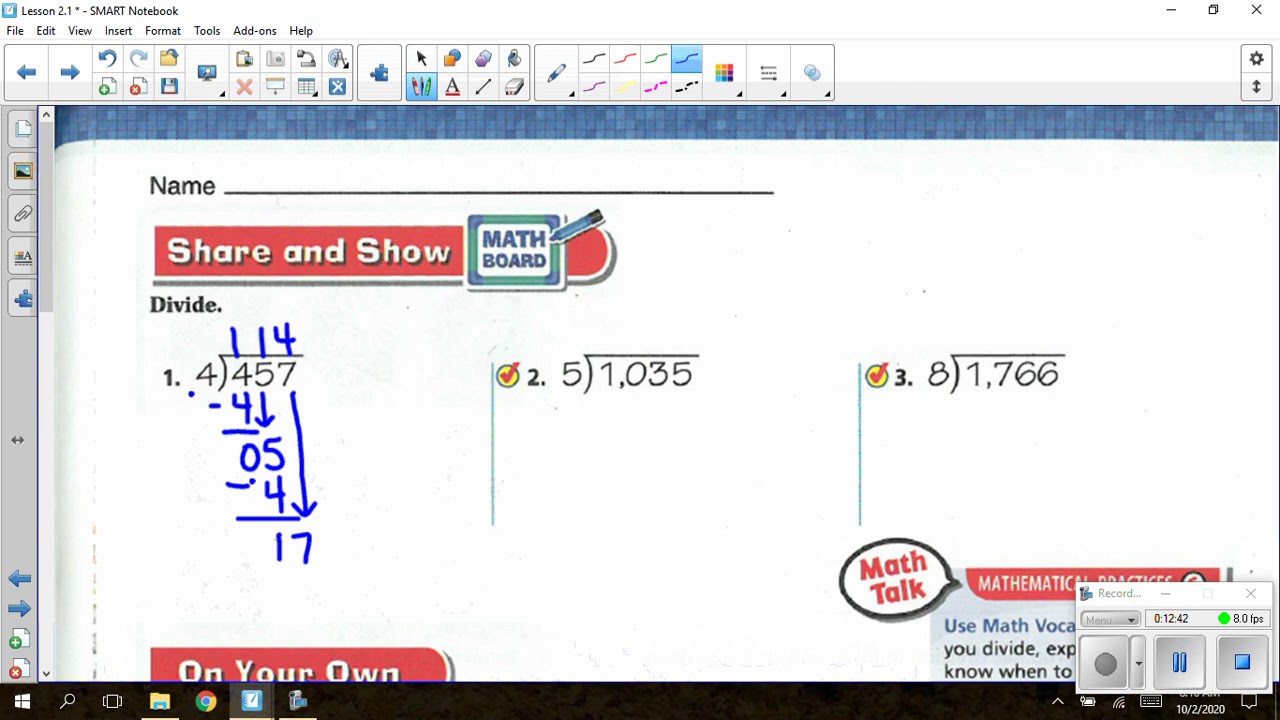Open the add-ons puzzle piece in toolbar

379,73
